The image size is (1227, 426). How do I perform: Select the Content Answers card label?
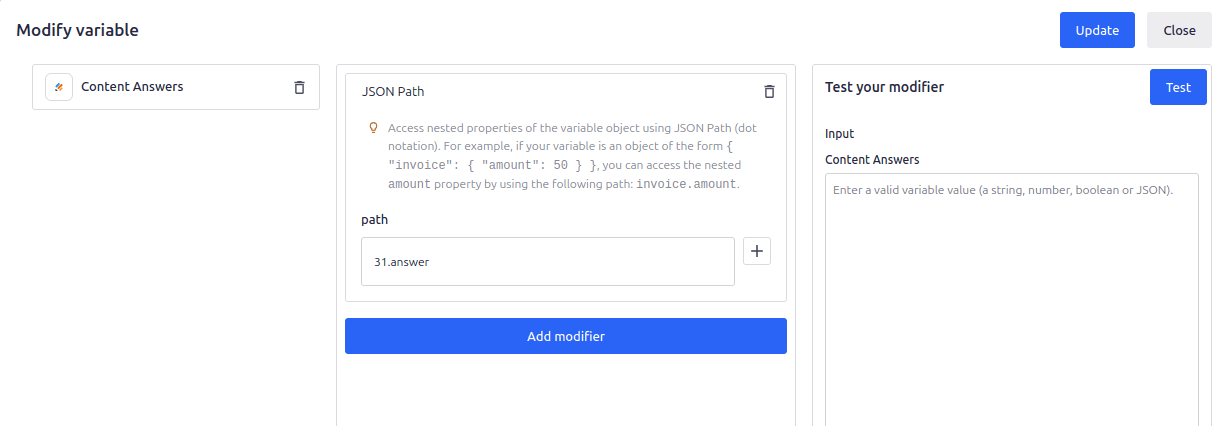(132, 87)
